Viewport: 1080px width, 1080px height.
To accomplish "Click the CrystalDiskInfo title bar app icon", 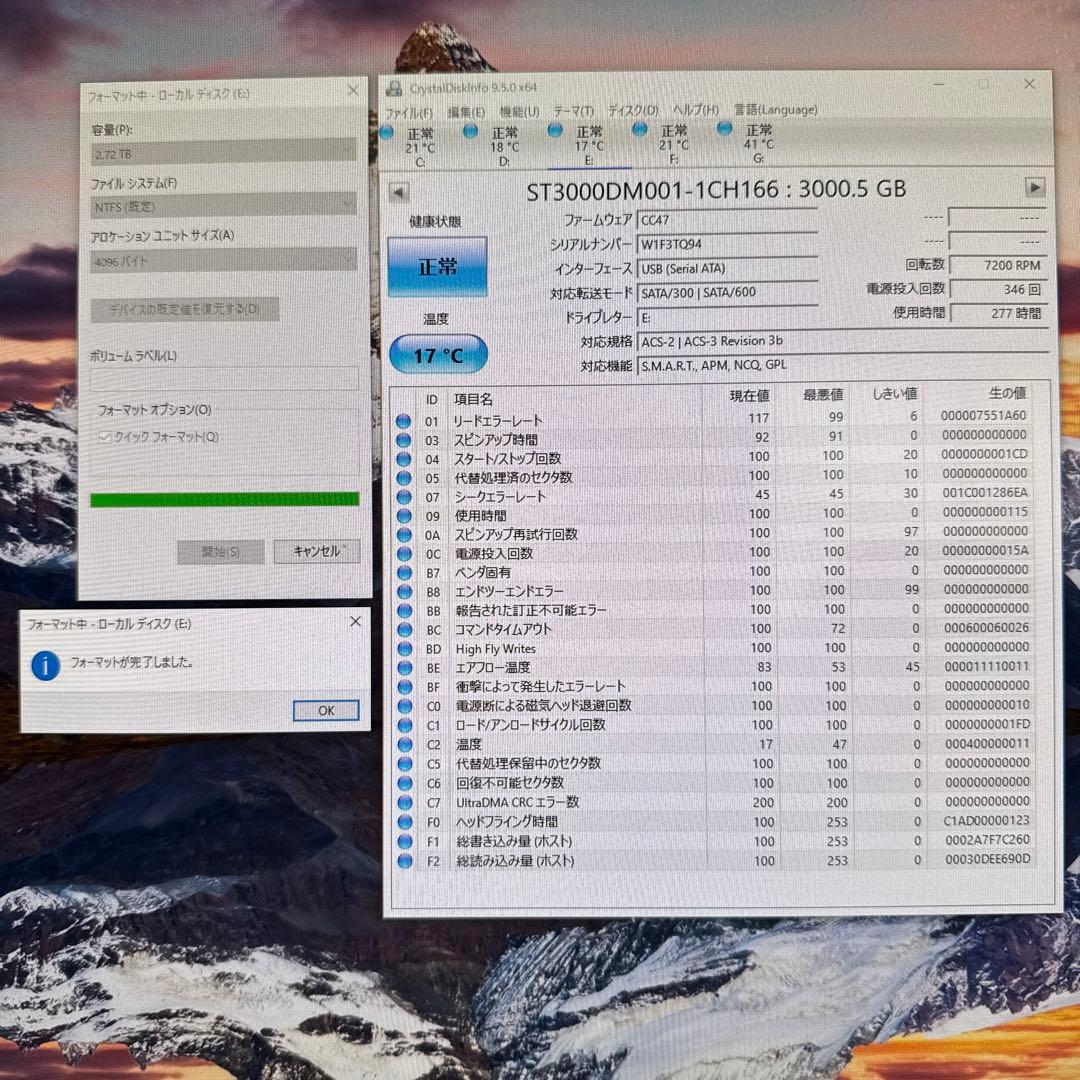I will [394, 88].
